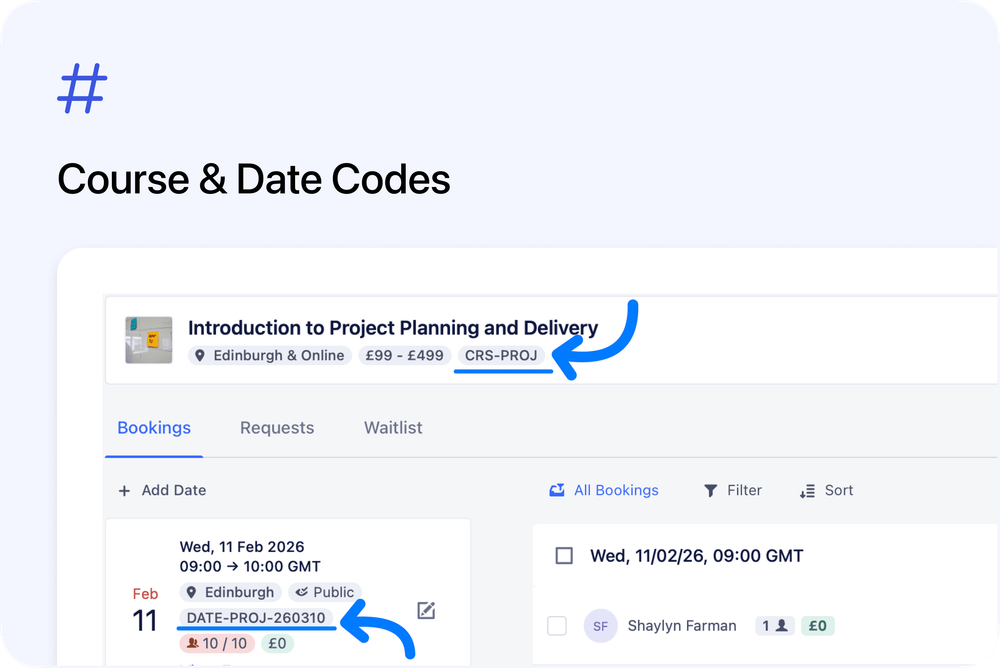Open the All Bookings view
This screenshot has width=1000, height=668.
click(x=616, y=490)
